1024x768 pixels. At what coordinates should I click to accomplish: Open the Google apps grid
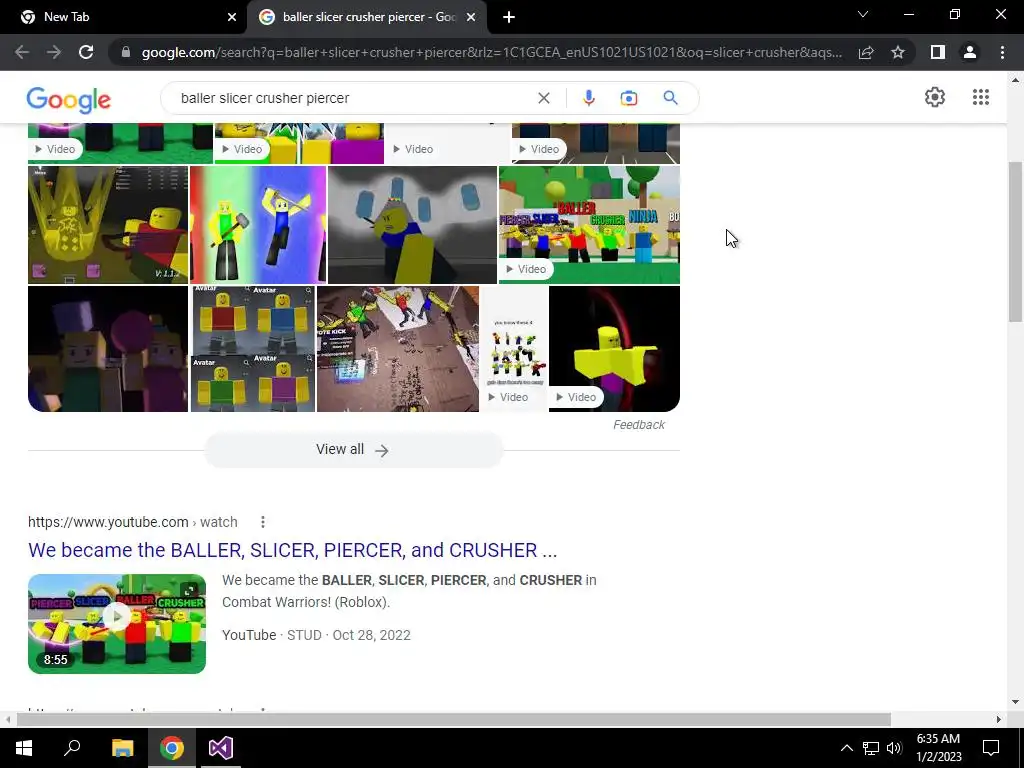coord(980,97)
